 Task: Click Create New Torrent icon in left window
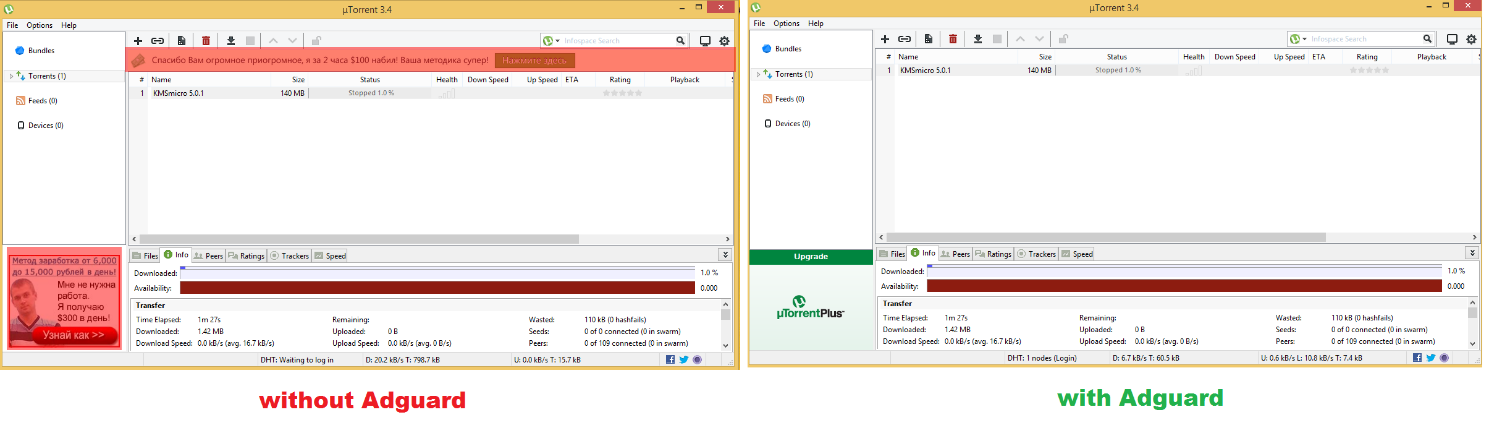tap(181, 41)
